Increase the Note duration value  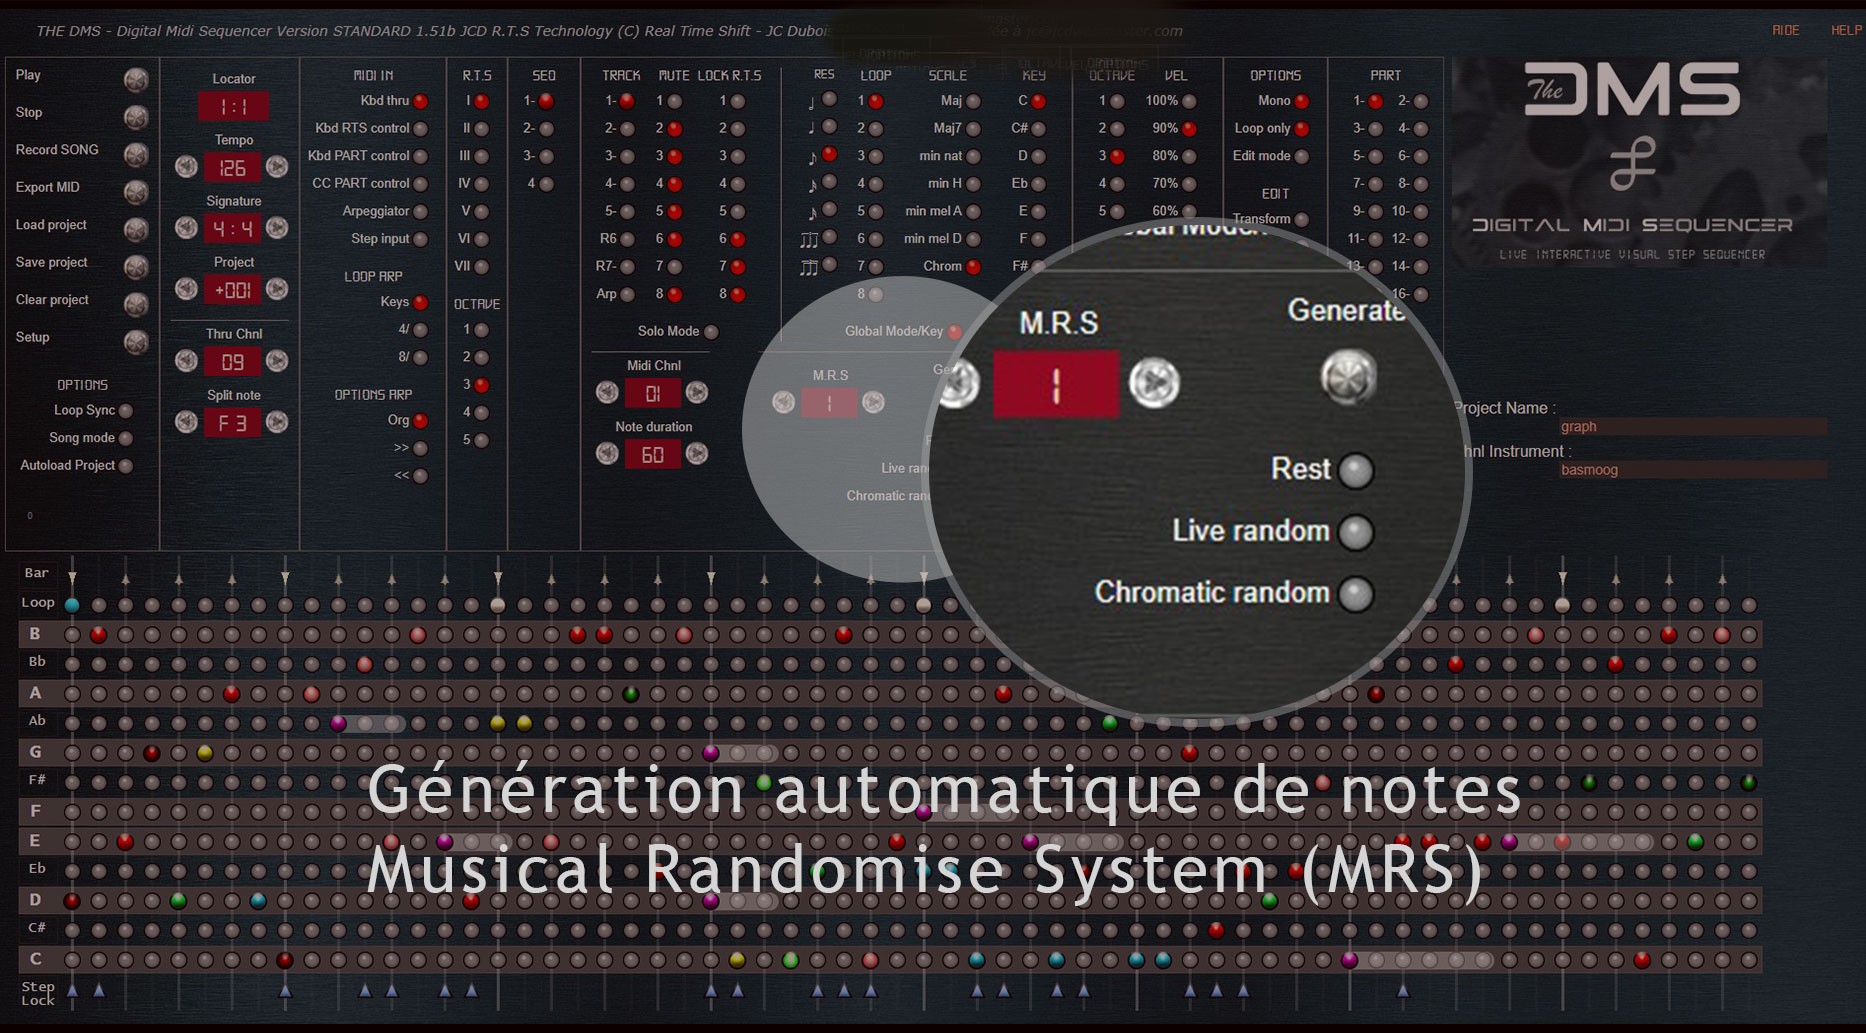point(697,454)
